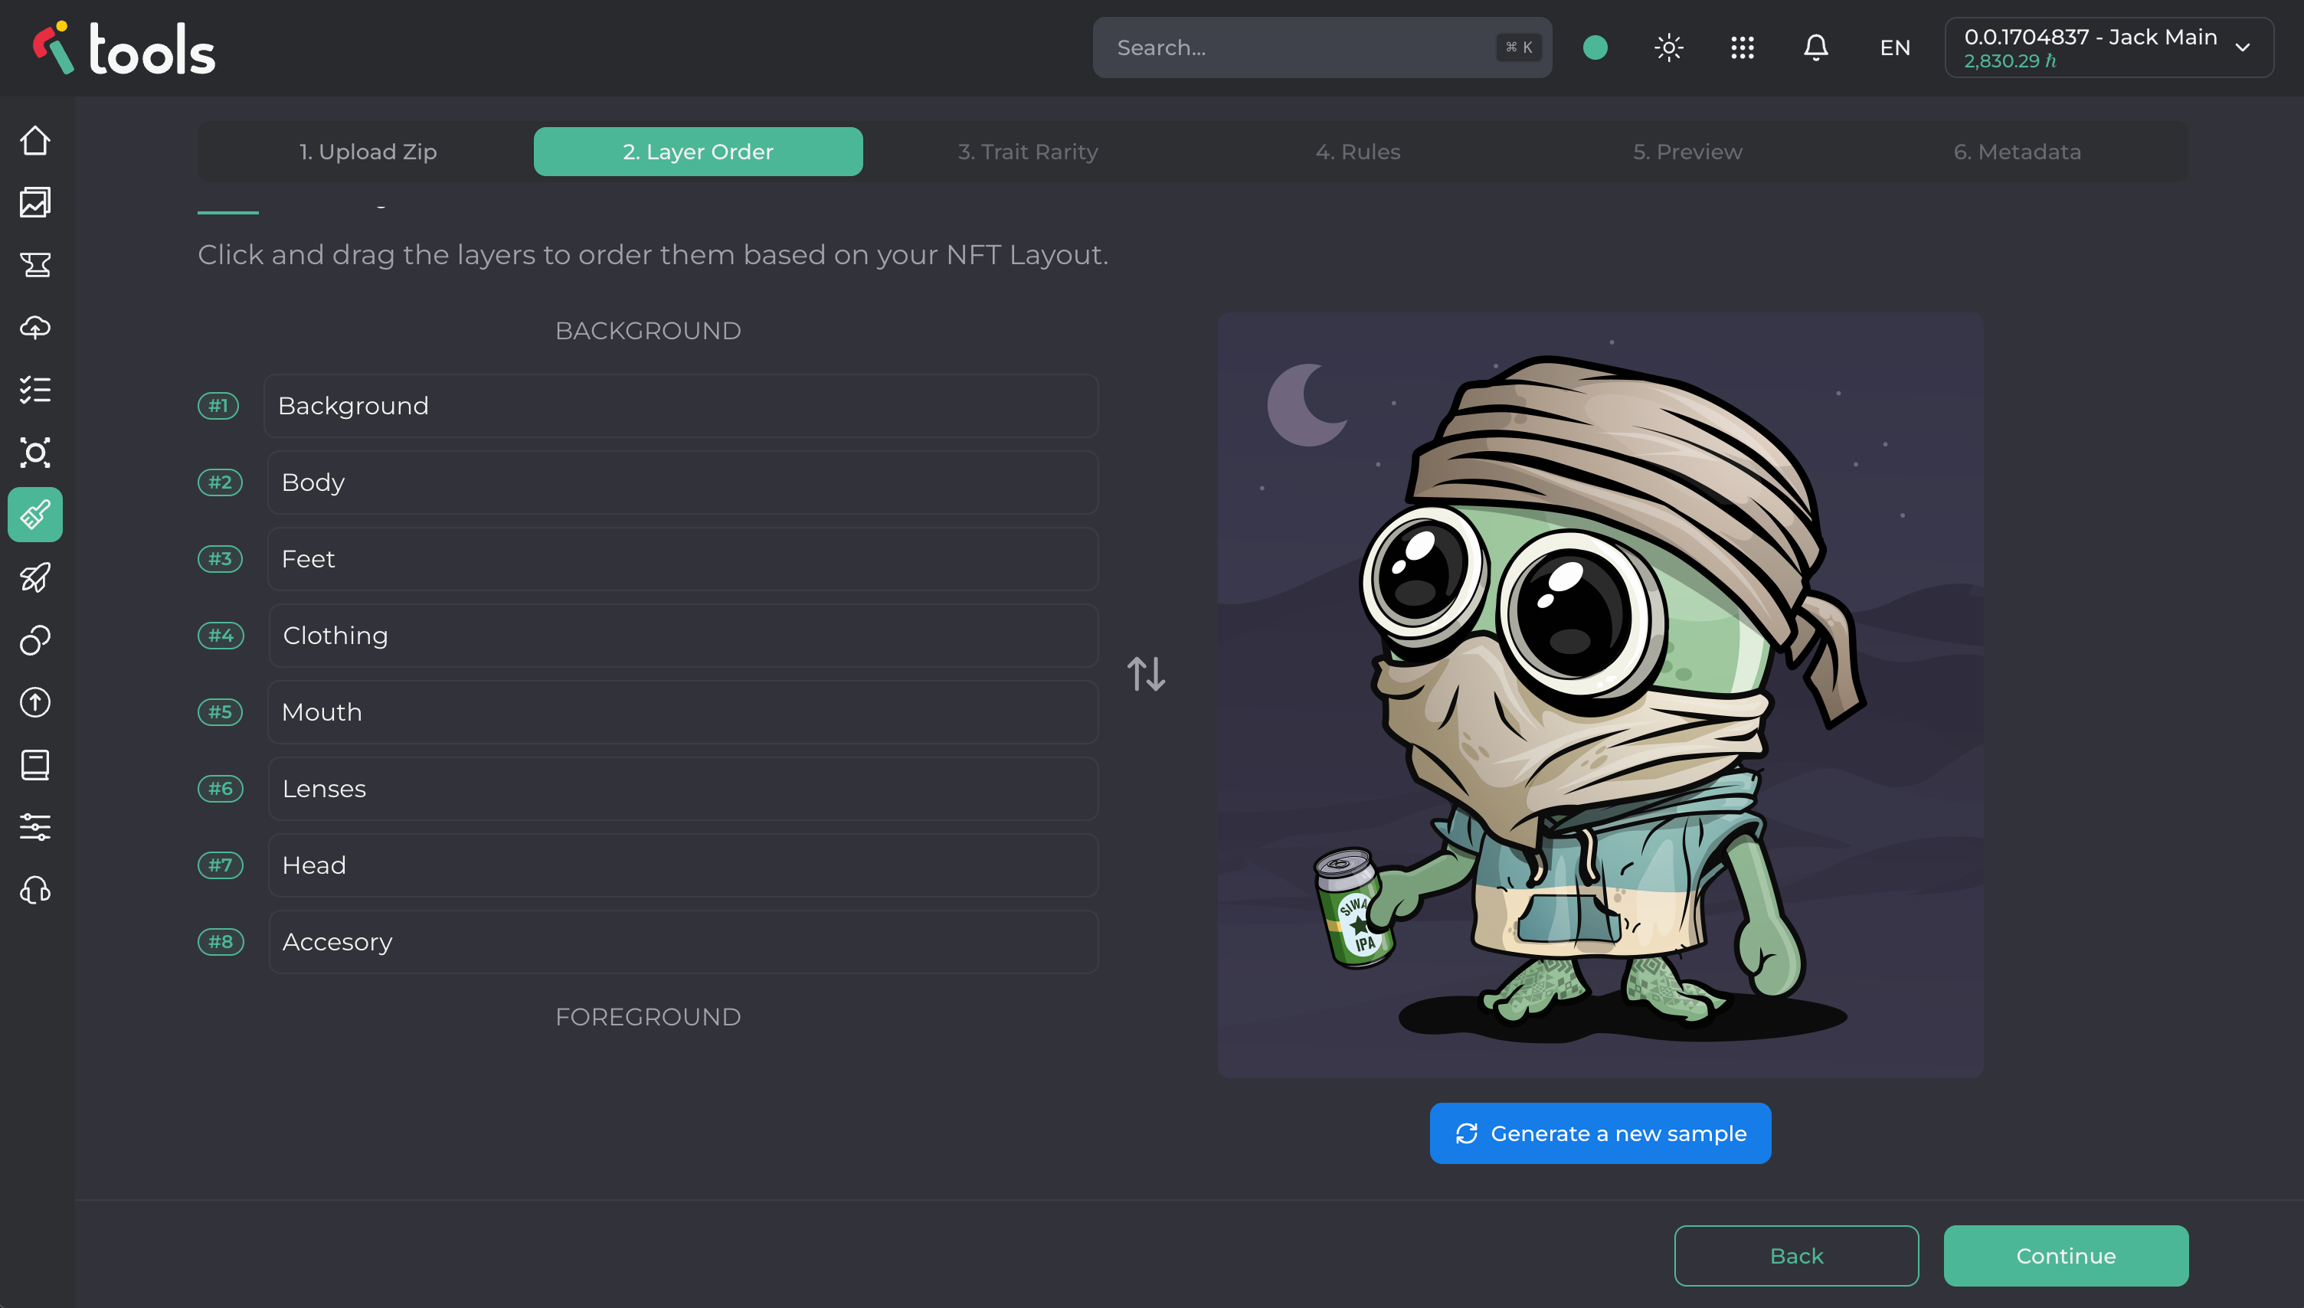Screen dimensions: 2304x1308
Task: Open the EN language selector
Action: pyautogui.click(x=1894, y=47)
